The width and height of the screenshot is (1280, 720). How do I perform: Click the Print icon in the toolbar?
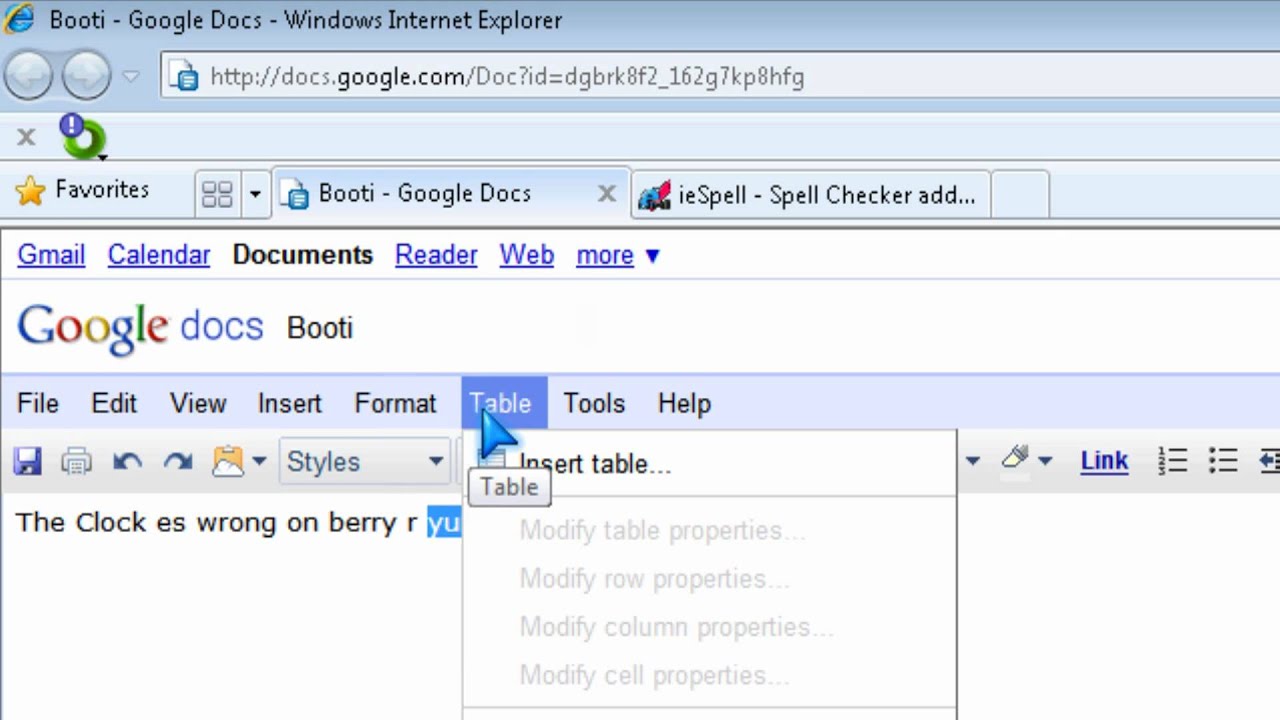pyautogui.click(x=76, y=461)
